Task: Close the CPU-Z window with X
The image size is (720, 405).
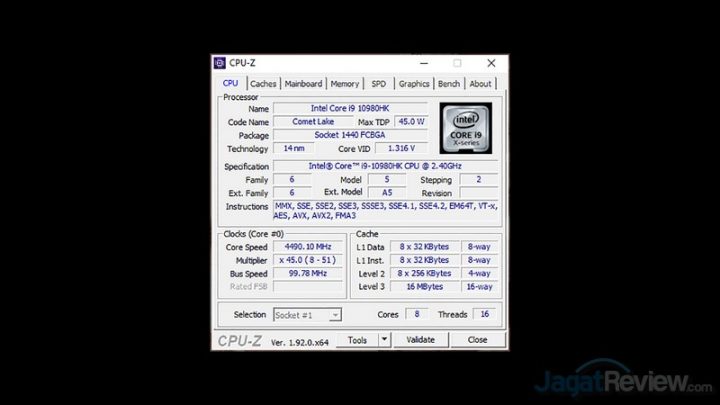Action: tap(491, 63)
